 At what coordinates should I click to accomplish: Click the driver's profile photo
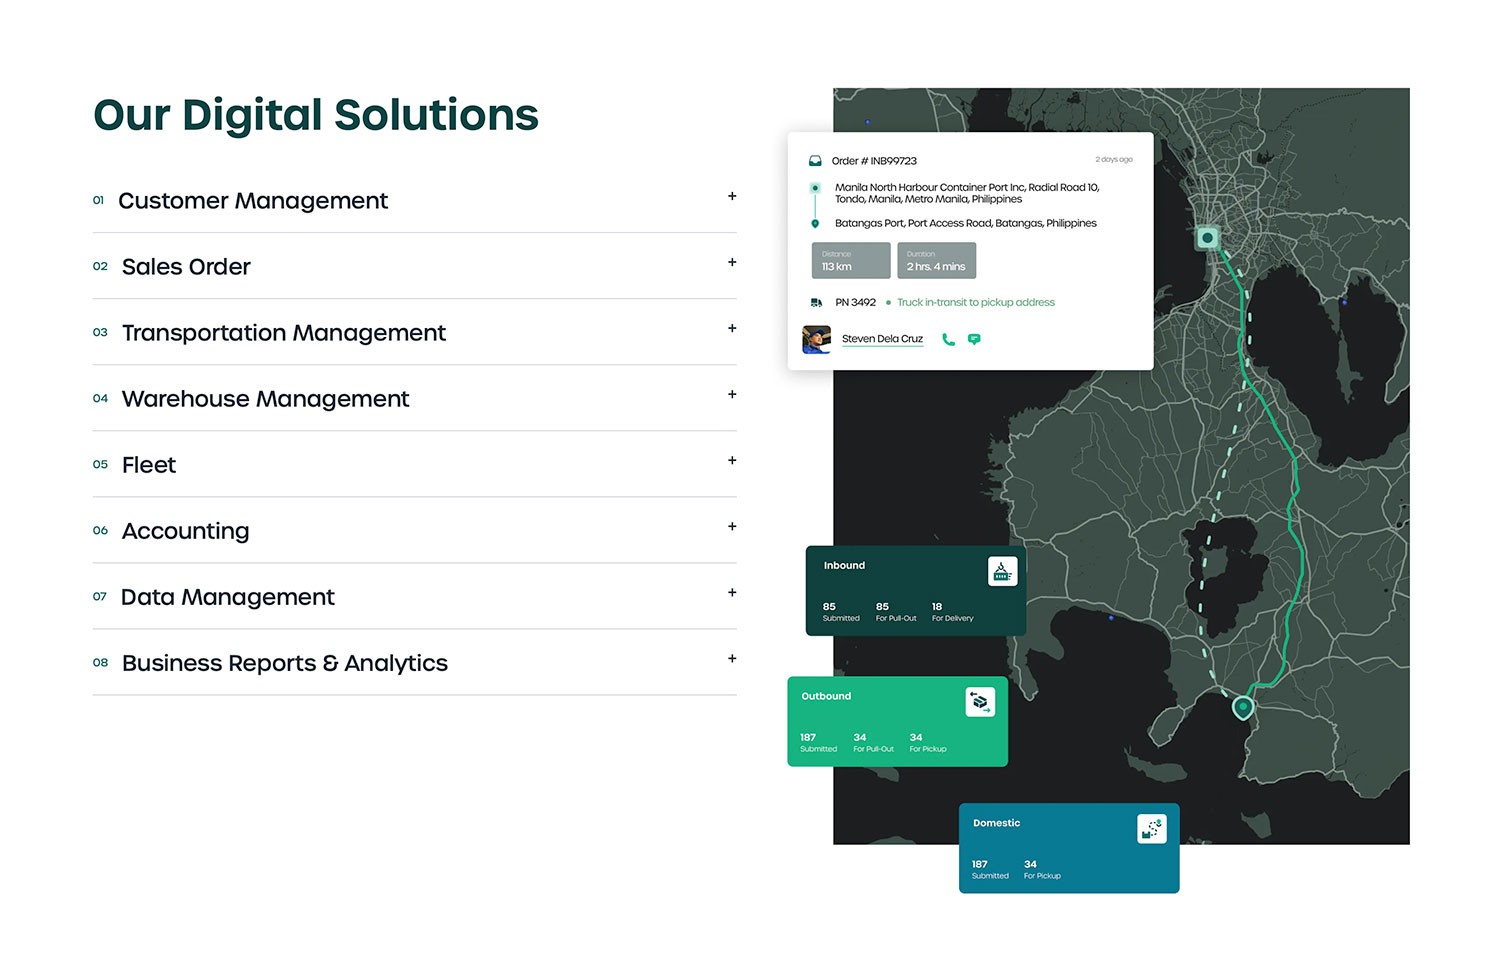coord(816,340)
